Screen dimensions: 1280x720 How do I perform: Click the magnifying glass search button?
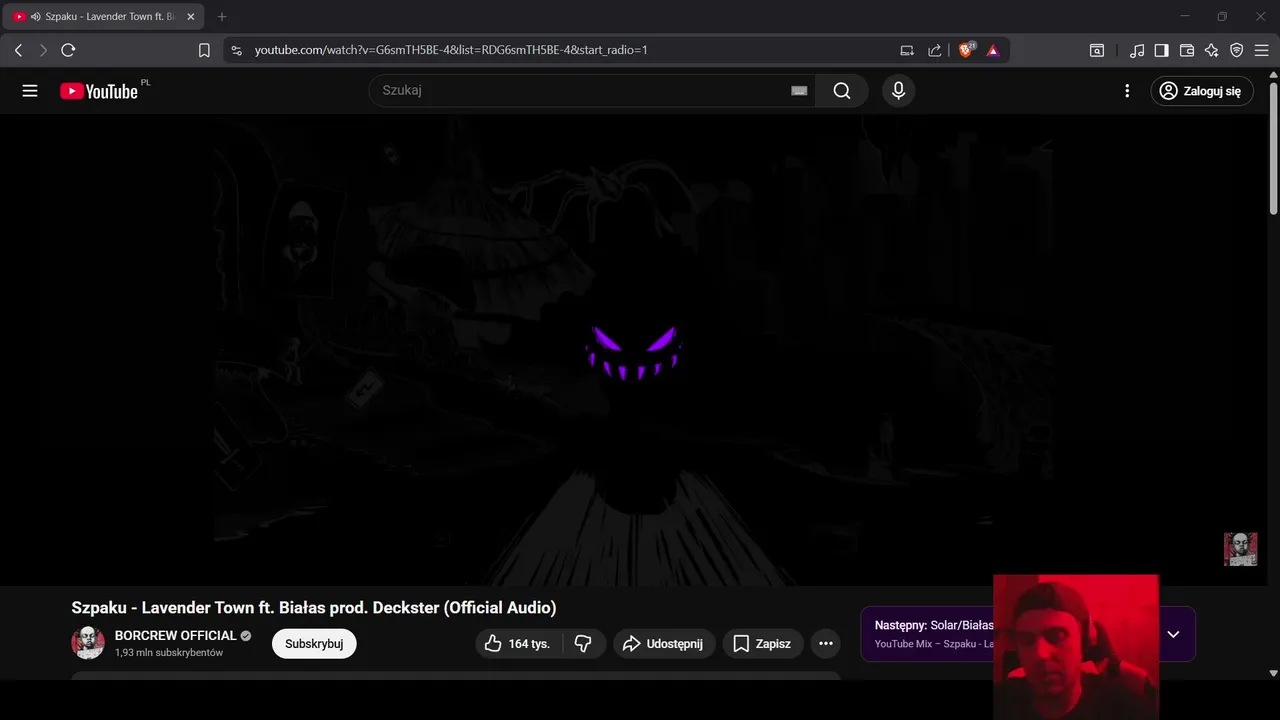[x=842, y=91]
